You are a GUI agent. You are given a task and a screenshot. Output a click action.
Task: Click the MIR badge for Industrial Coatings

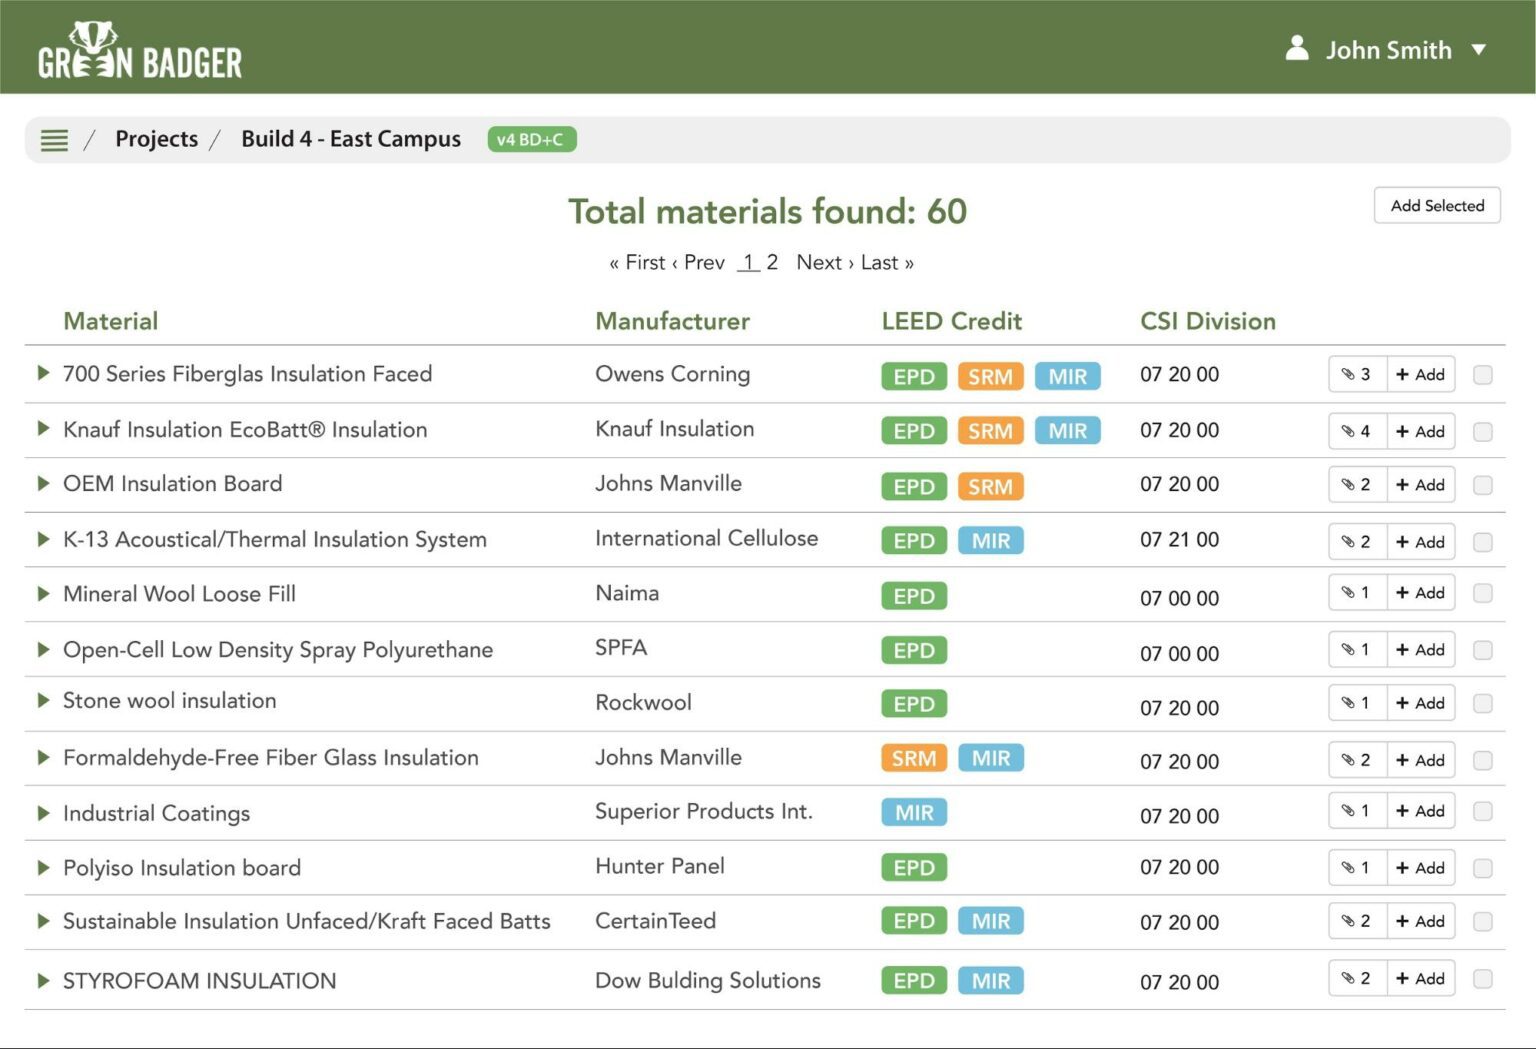tap(913, 813)
